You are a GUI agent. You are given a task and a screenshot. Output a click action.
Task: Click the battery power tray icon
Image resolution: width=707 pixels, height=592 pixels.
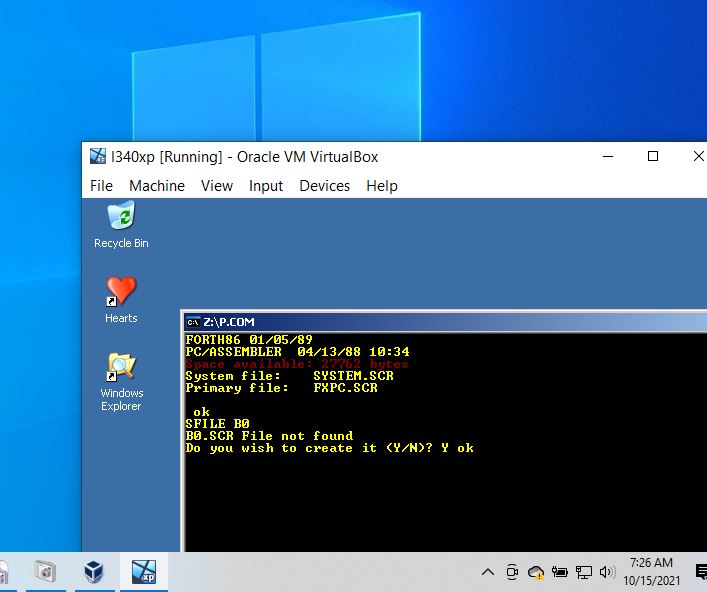point(560,572)
